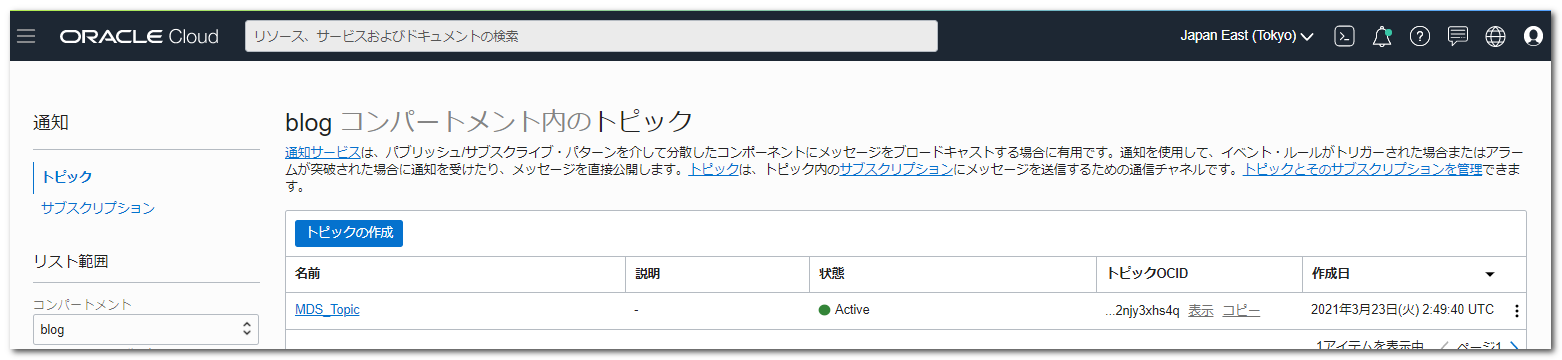Screen dimensions: 1562x360
Task: Open the 通知サービス link in description
Action: pos(323,153)
